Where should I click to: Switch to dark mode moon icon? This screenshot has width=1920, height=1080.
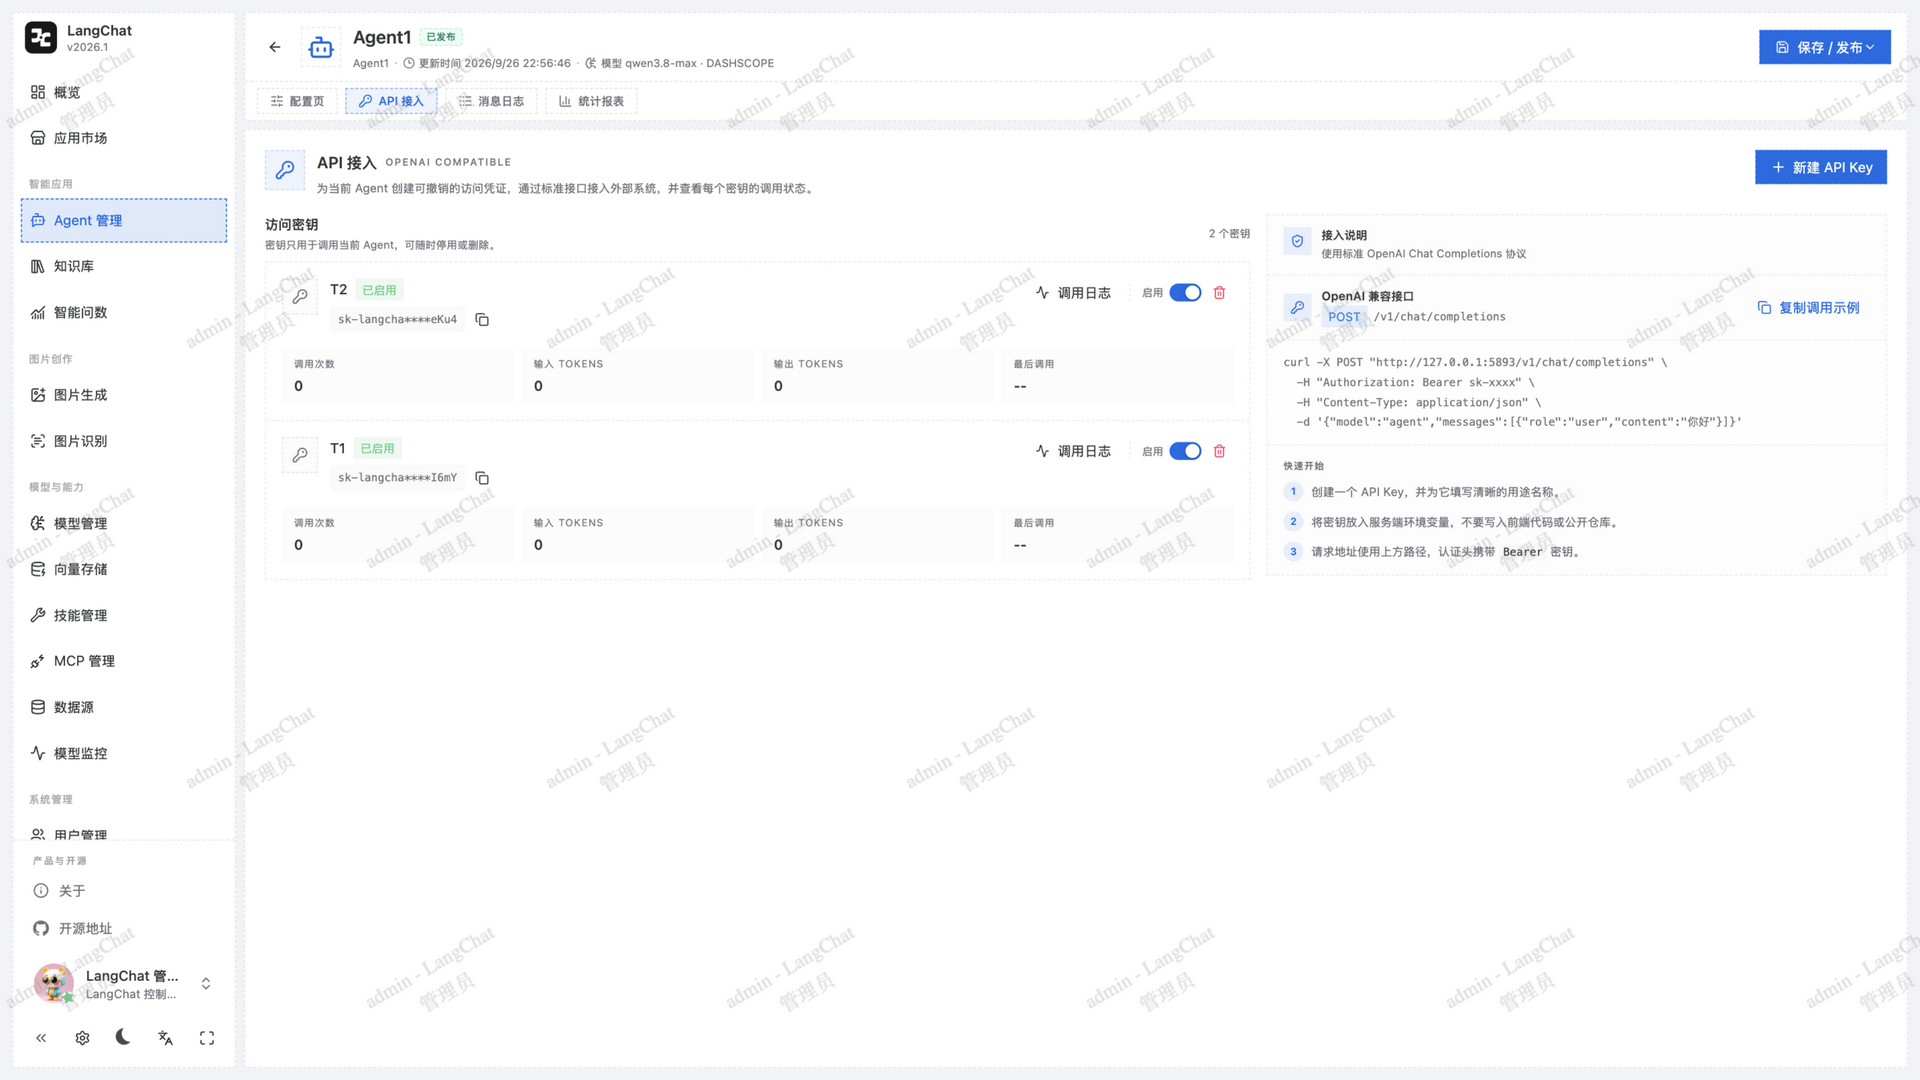[x=123, y=1037]
